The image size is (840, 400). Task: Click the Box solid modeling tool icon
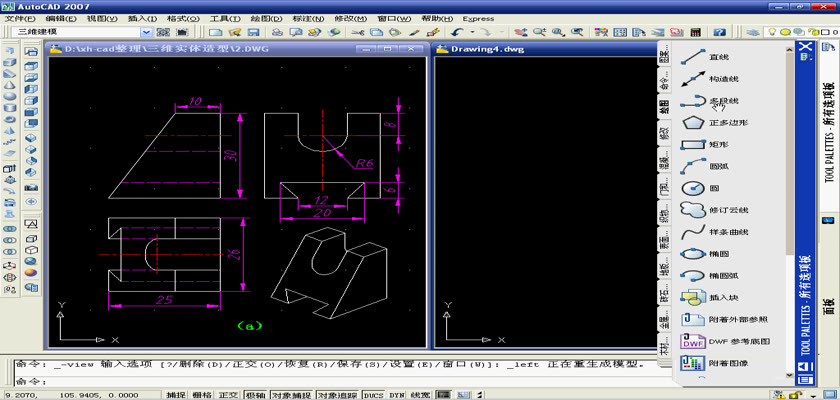pos(10,62)
